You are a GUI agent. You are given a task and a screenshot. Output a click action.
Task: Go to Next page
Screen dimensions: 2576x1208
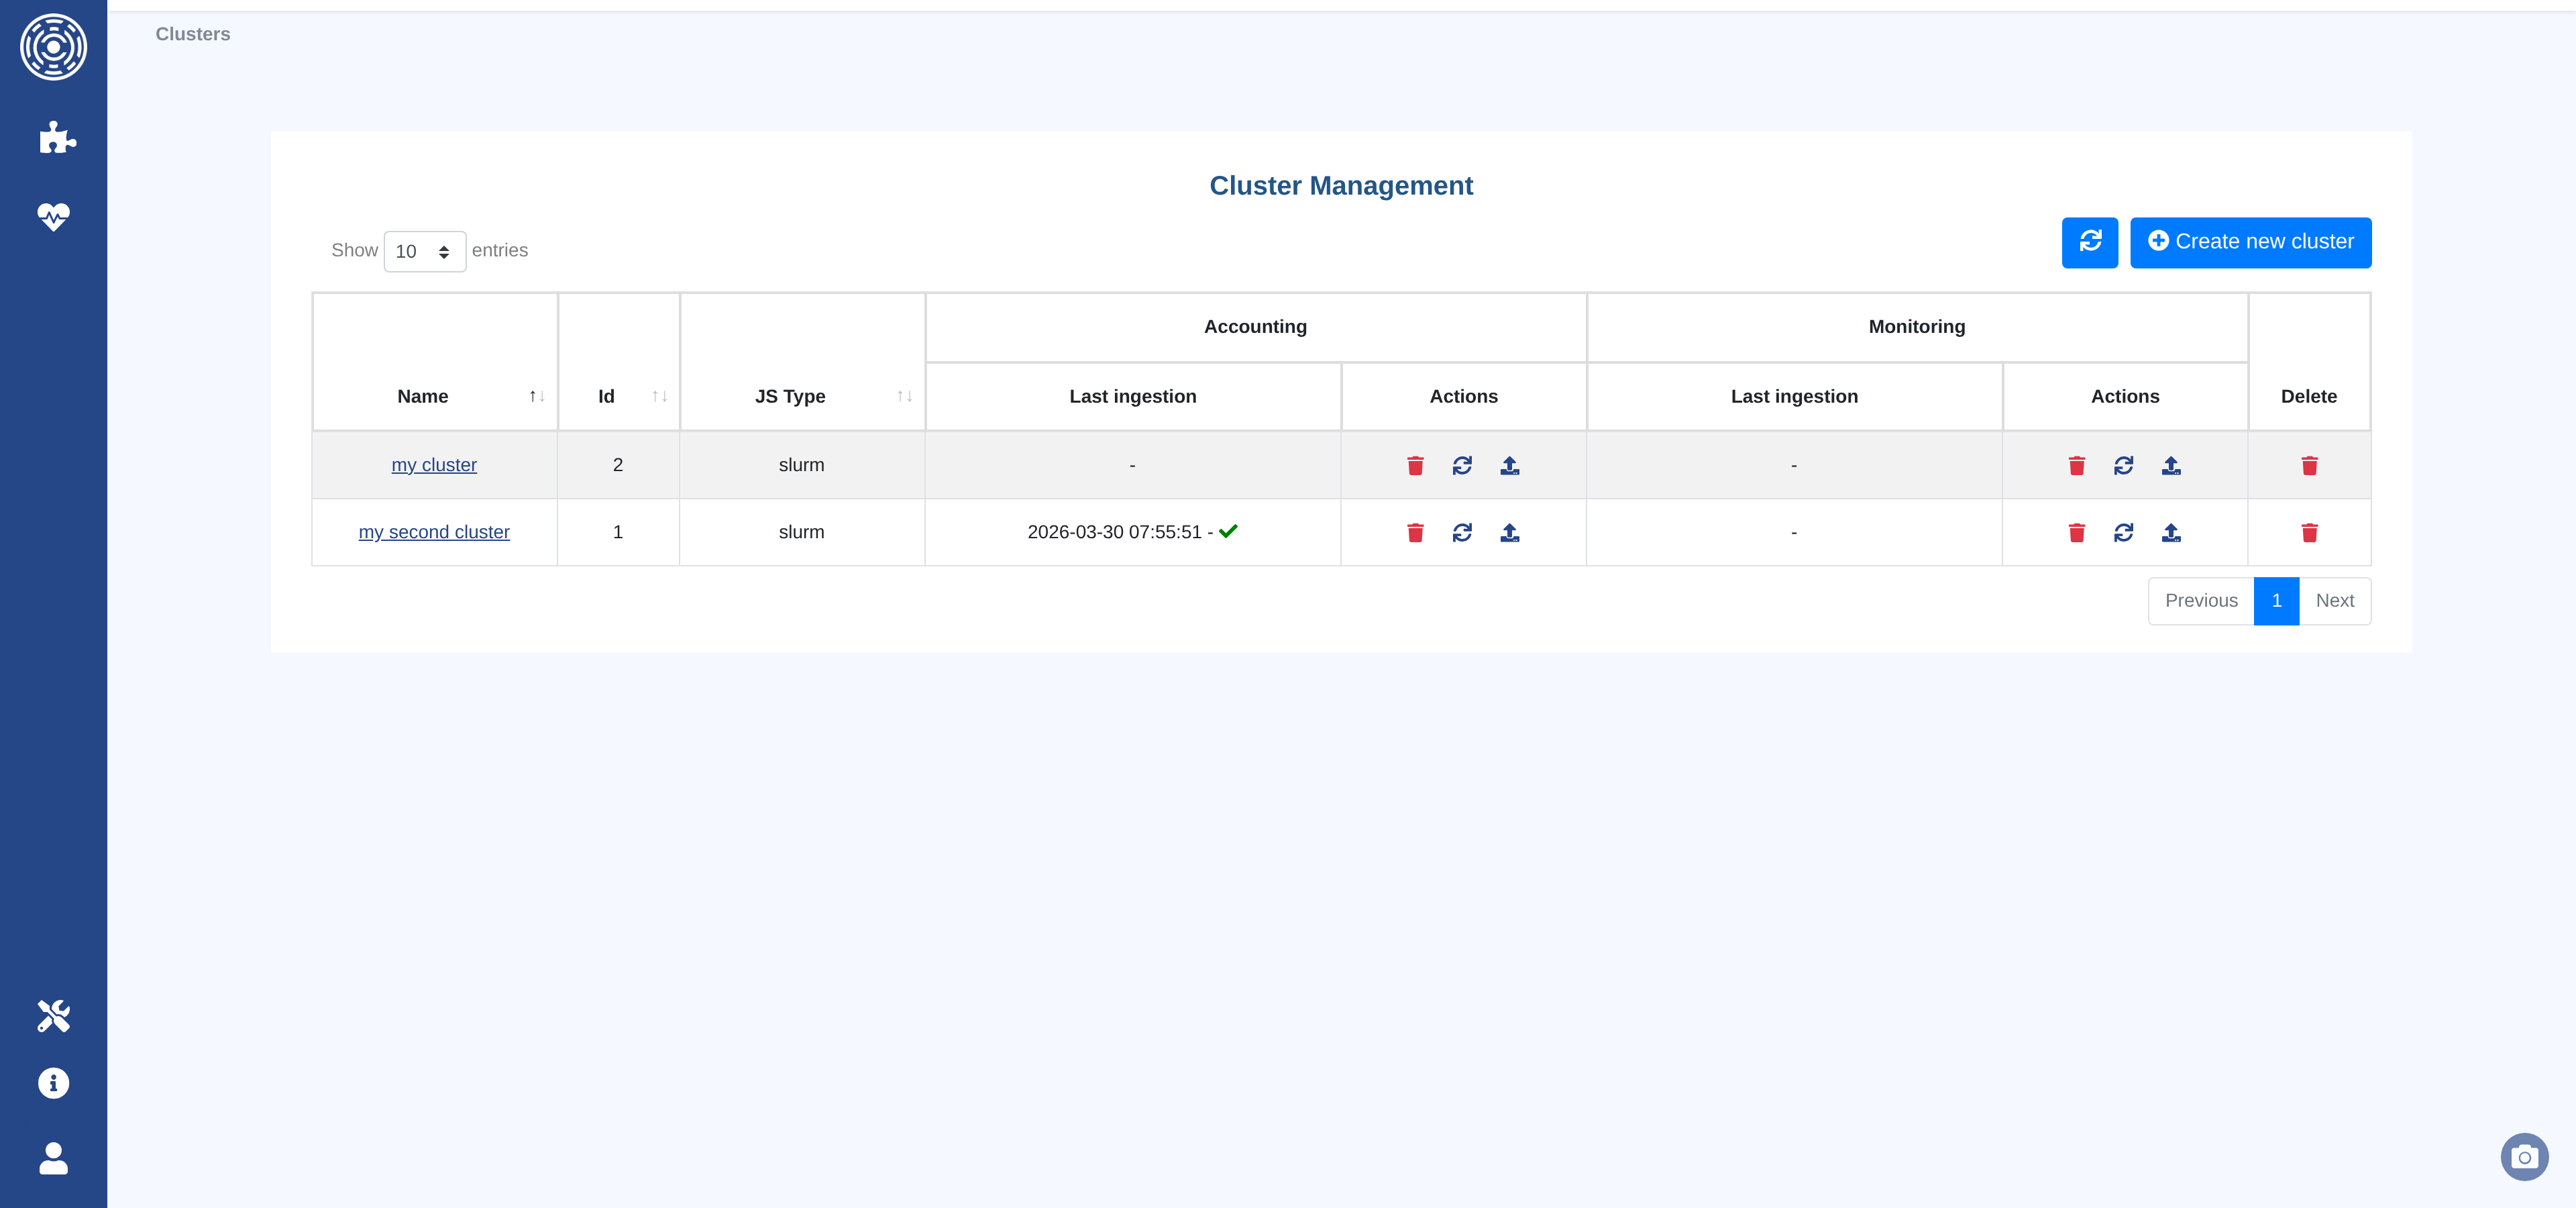(2334, 601)
